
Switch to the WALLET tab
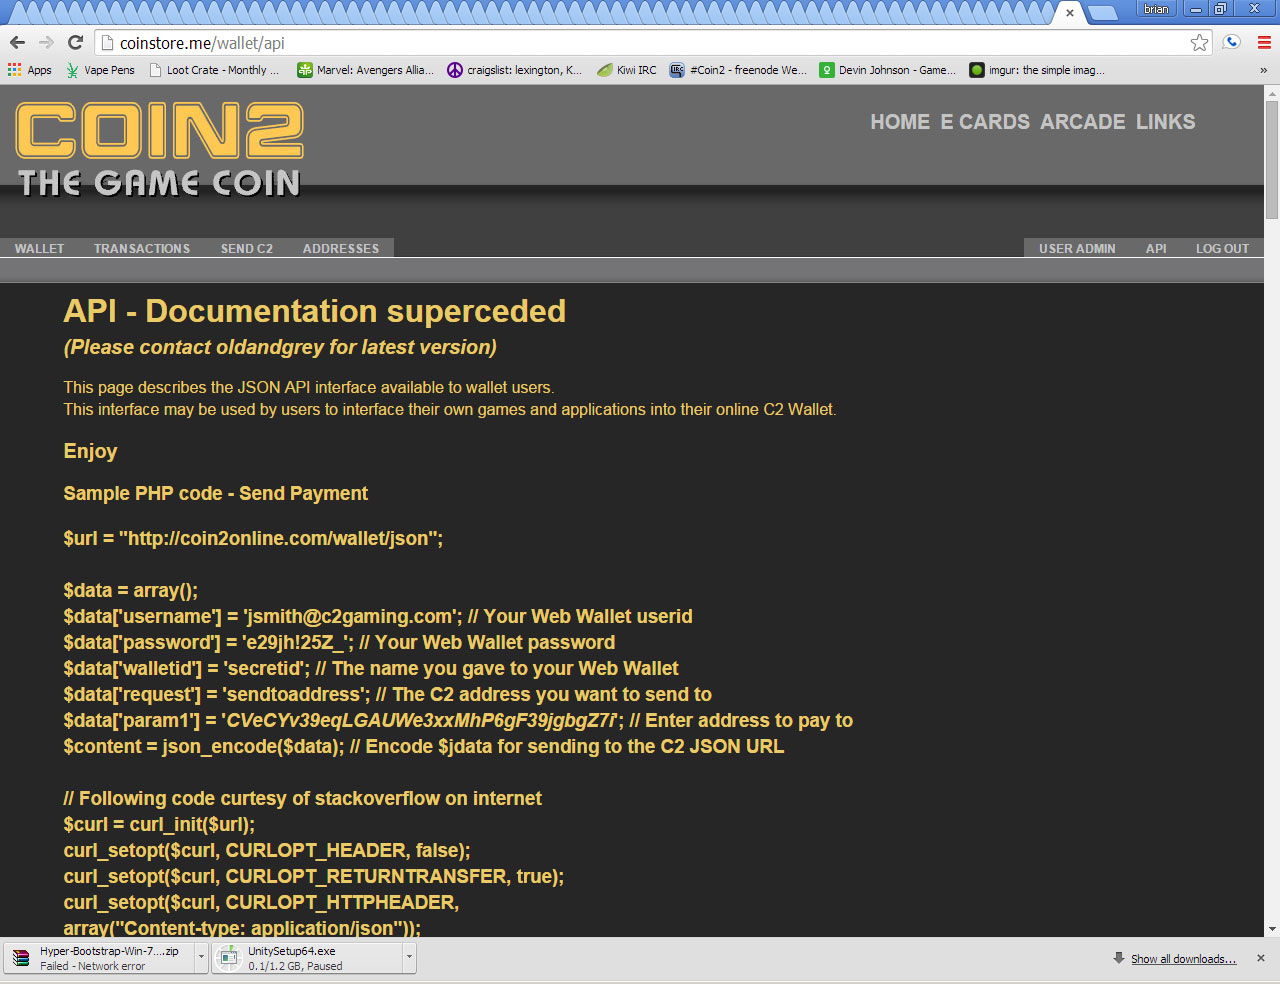click(39, 248)
